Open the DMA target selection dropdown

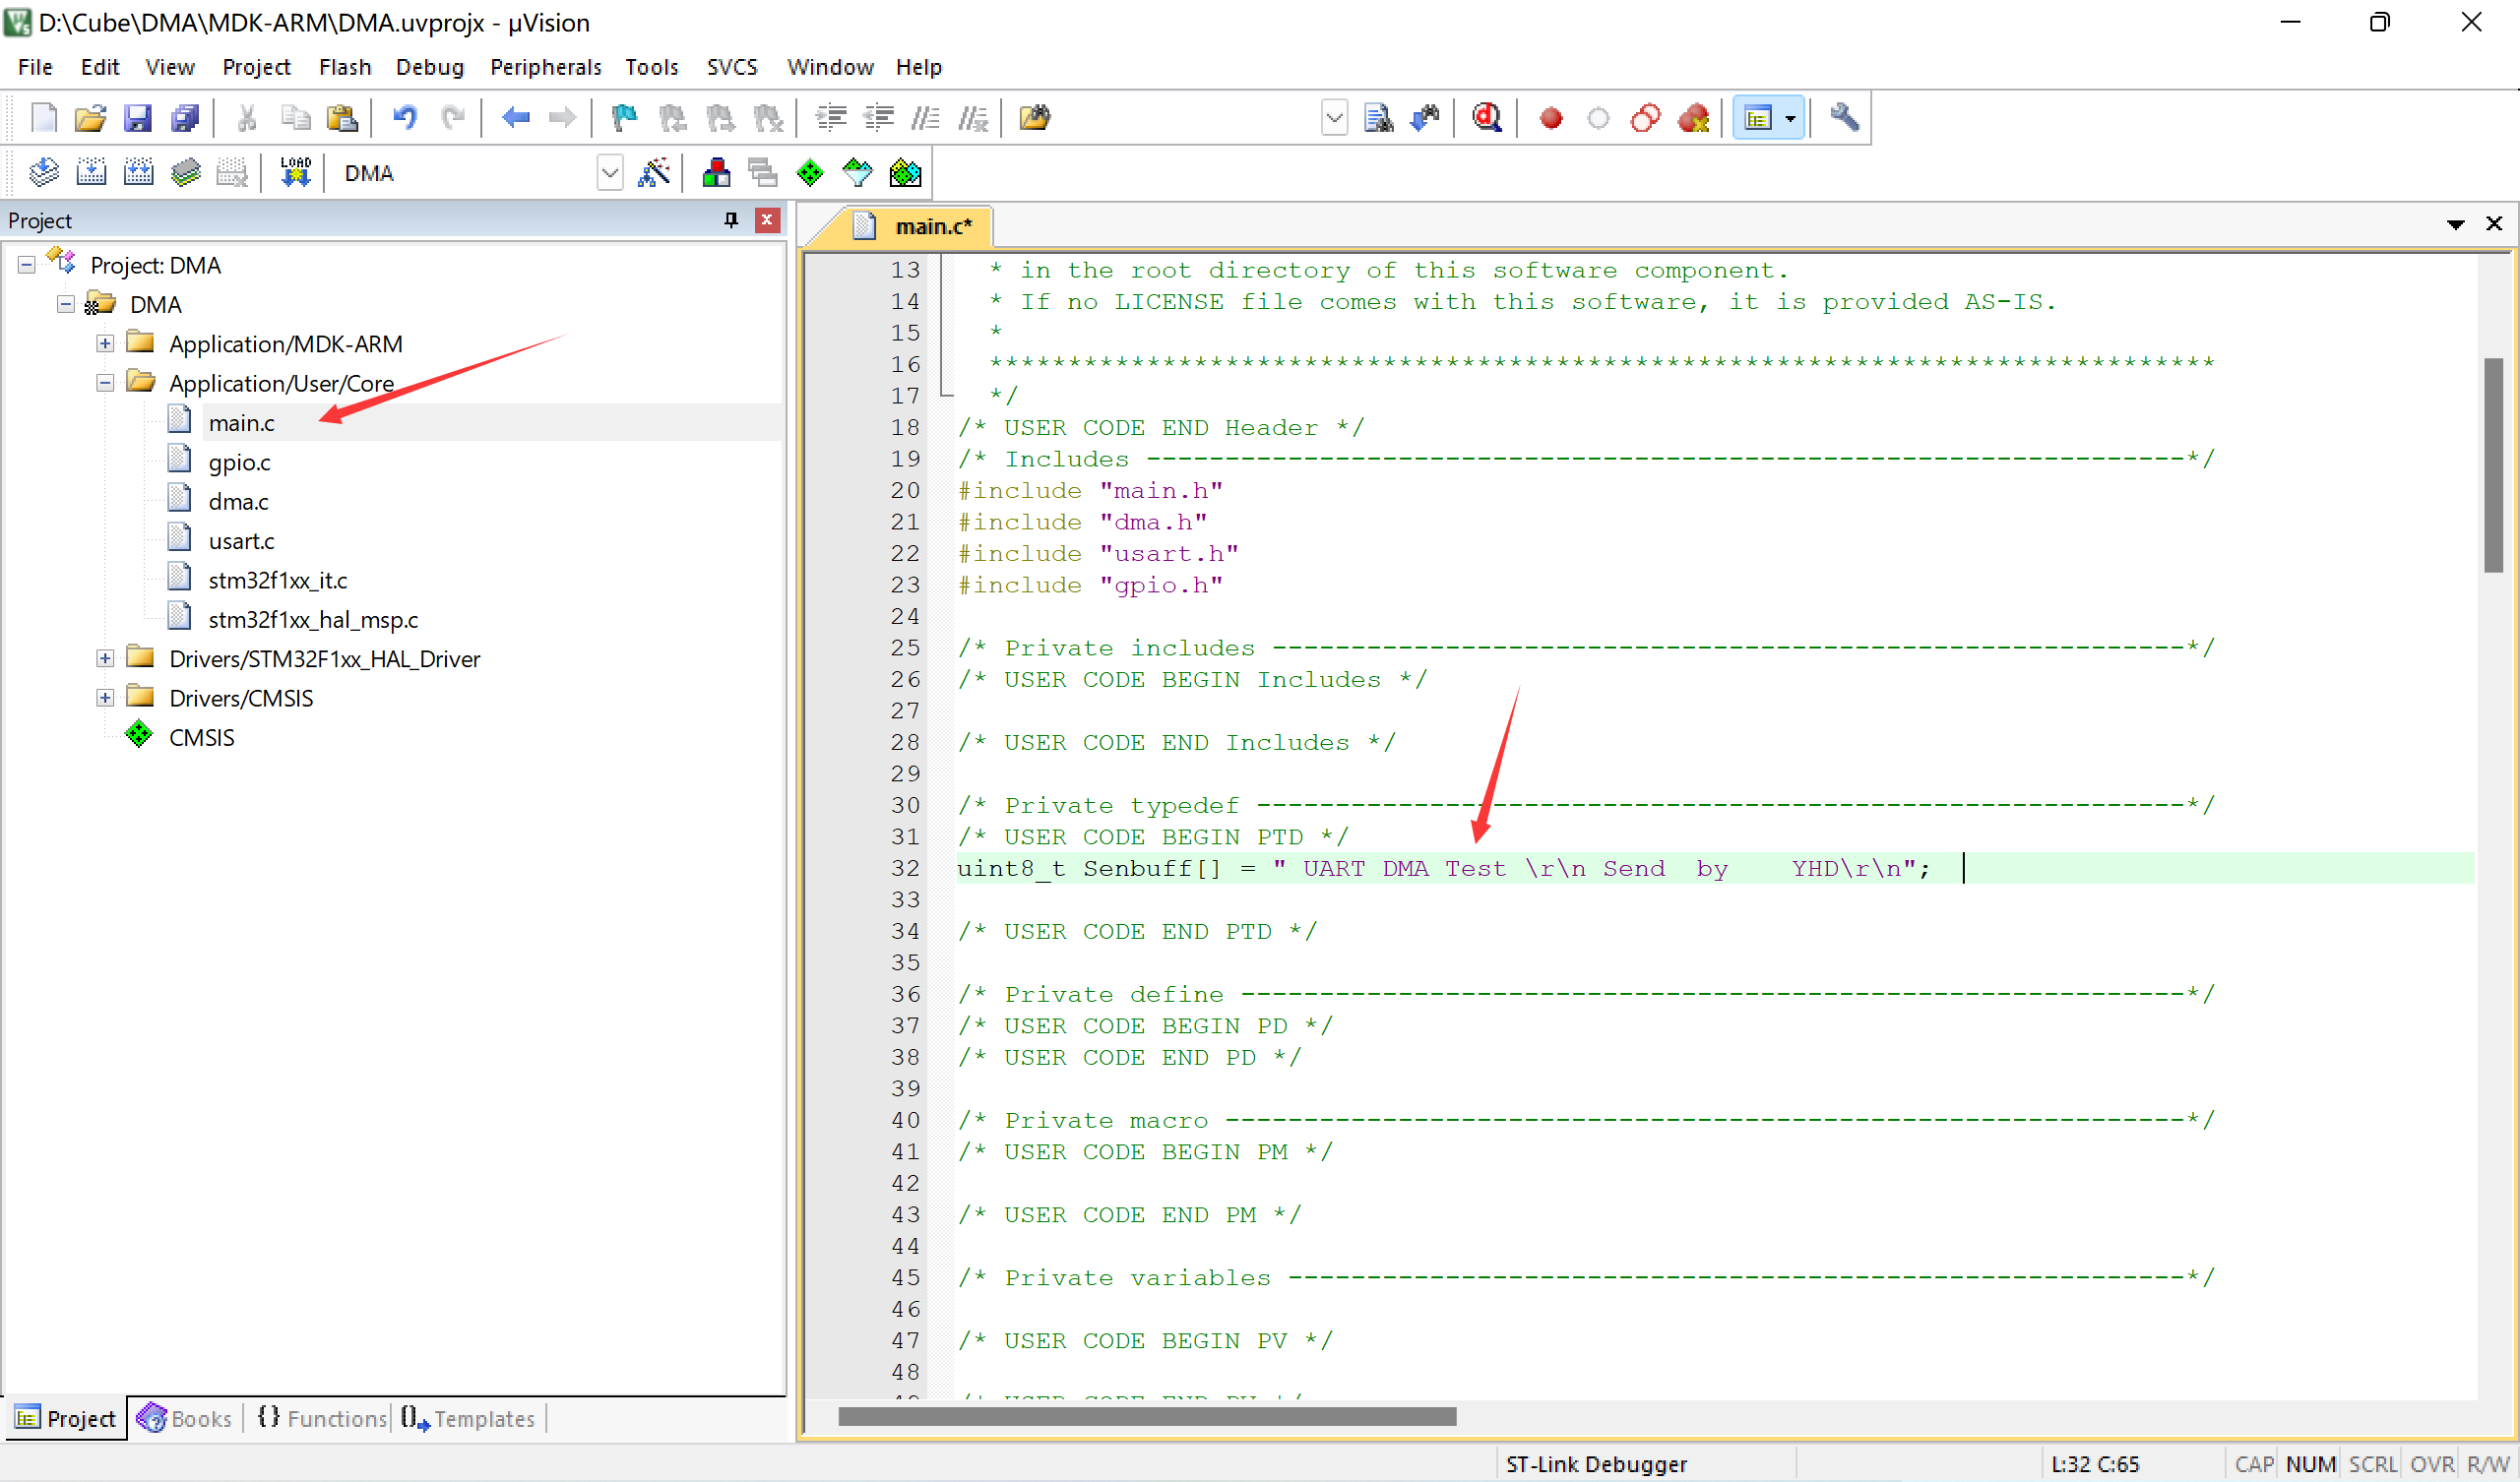coord(609,173)
